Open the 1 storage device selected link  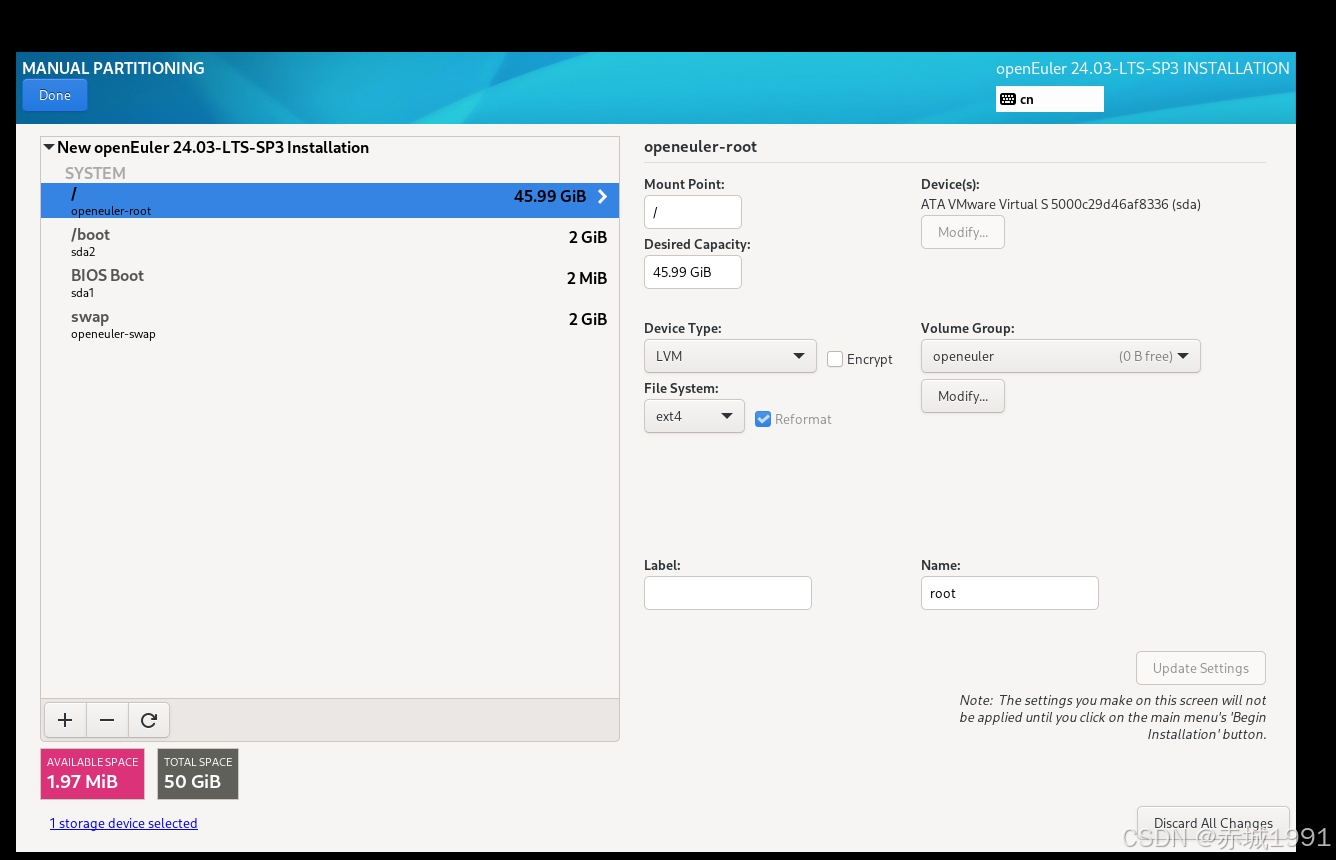123,822
